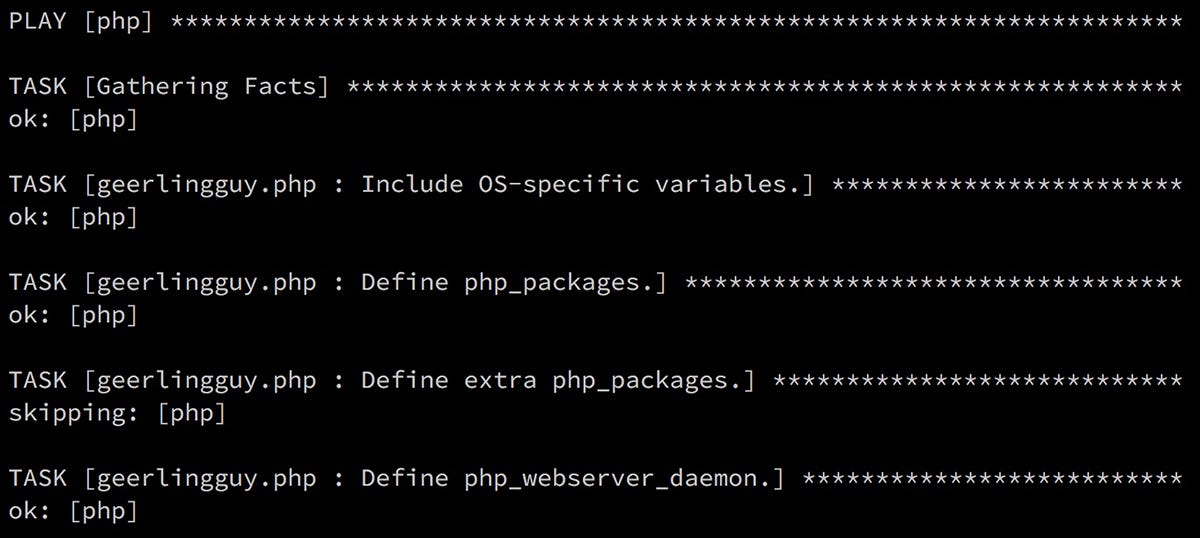The width and height of the screenshot is (1200, 538).
Task: Select the Define php_webserver_daemon task line
Action: (x=596, y=479)
